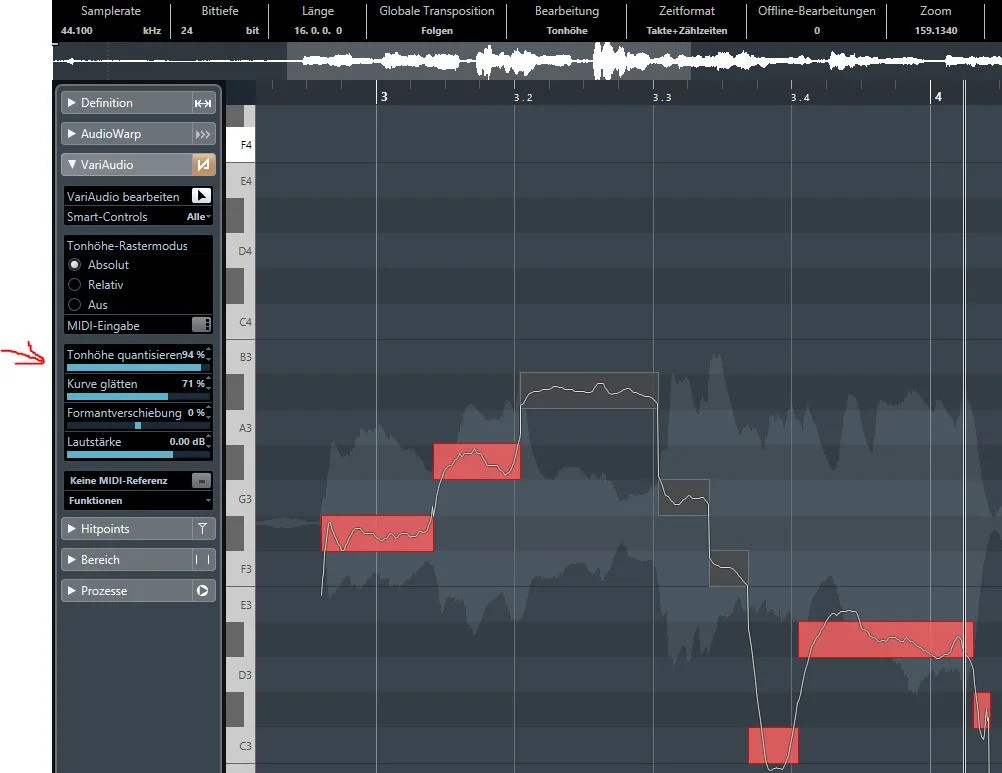
Task: Click the Zoom 159.1340 value
Action: (936, 31)
